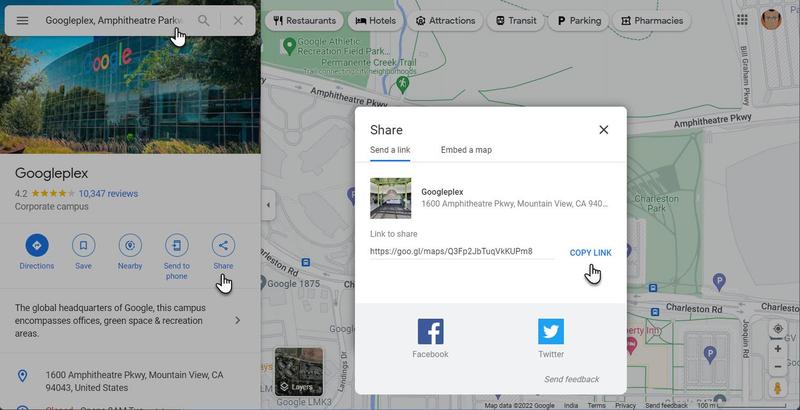800x410 pixels.
Task: Filter by Attractions chip
Action: [445, 21]
